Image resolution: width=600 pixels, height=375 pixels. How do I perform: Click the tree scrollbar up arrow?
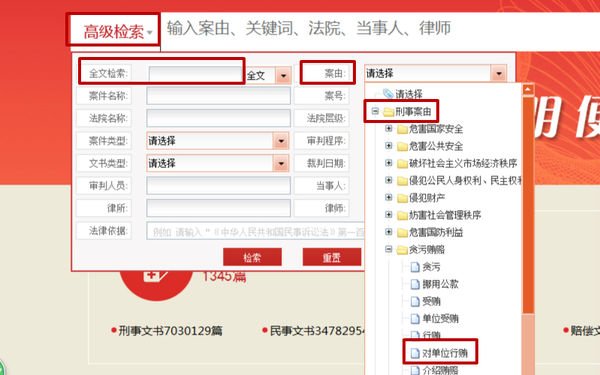[x=528, y=90]
